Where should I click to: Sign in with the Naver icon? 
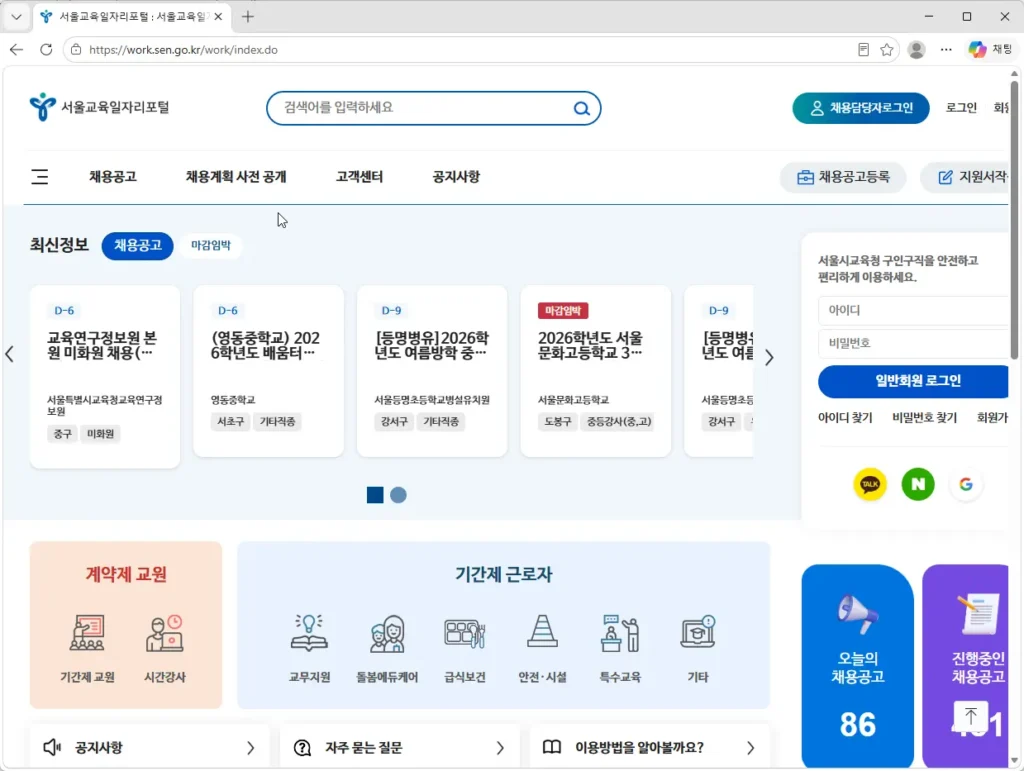click(x=918, y=484)
